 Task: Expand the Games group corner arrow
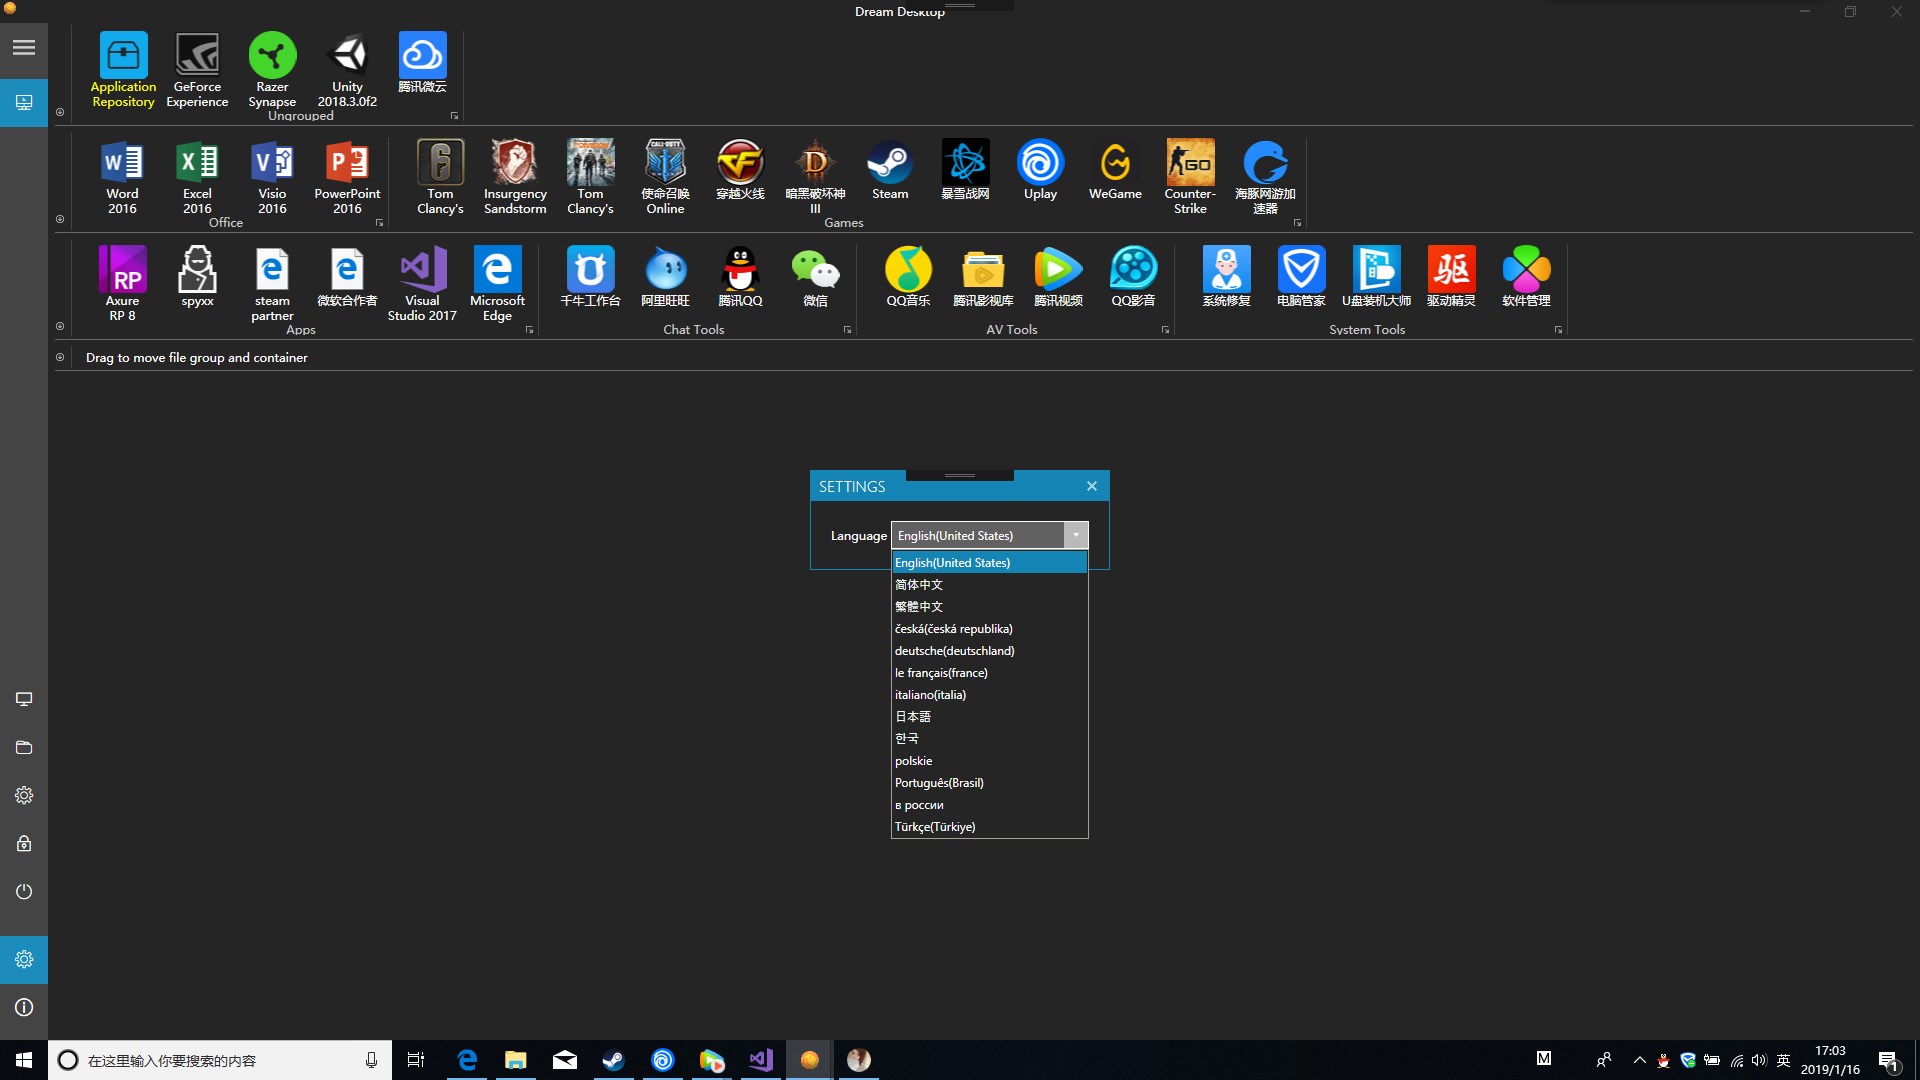[x=1297, y=223]
